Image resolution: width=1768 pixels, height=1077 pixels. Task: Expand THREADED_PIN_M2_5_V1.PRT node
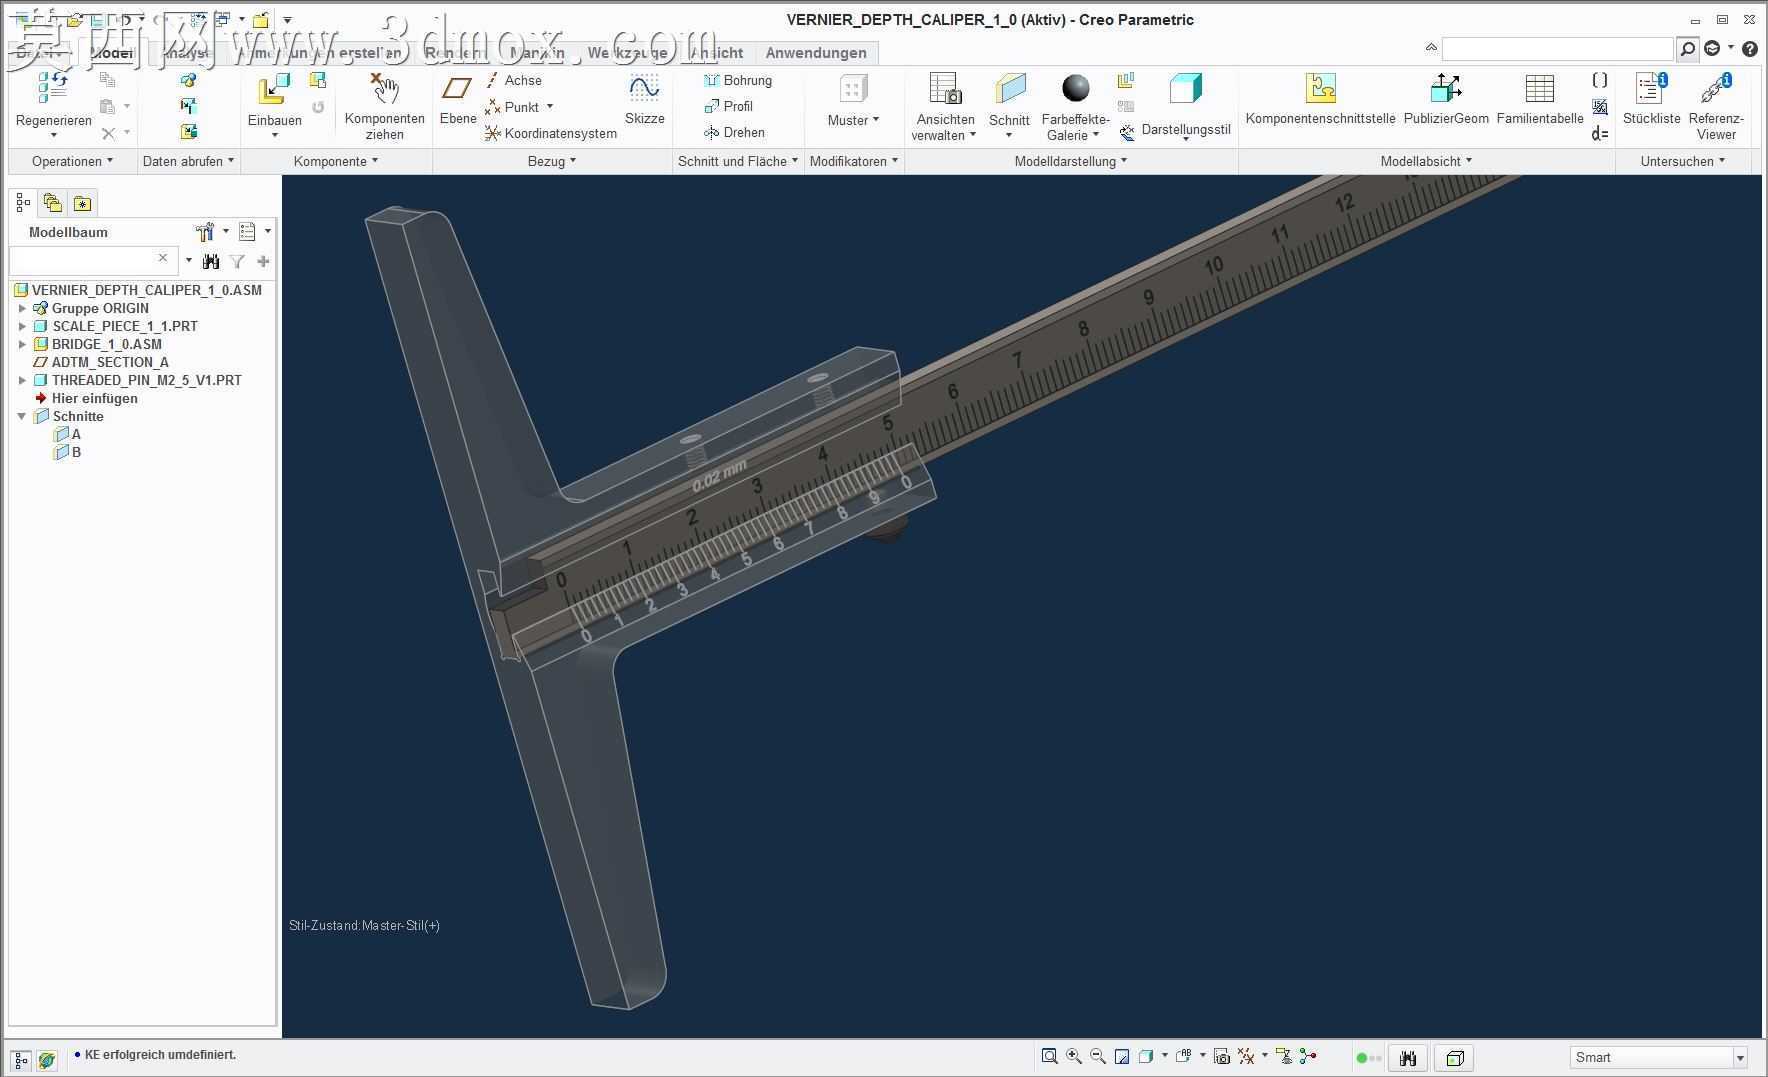pos(22,380)
